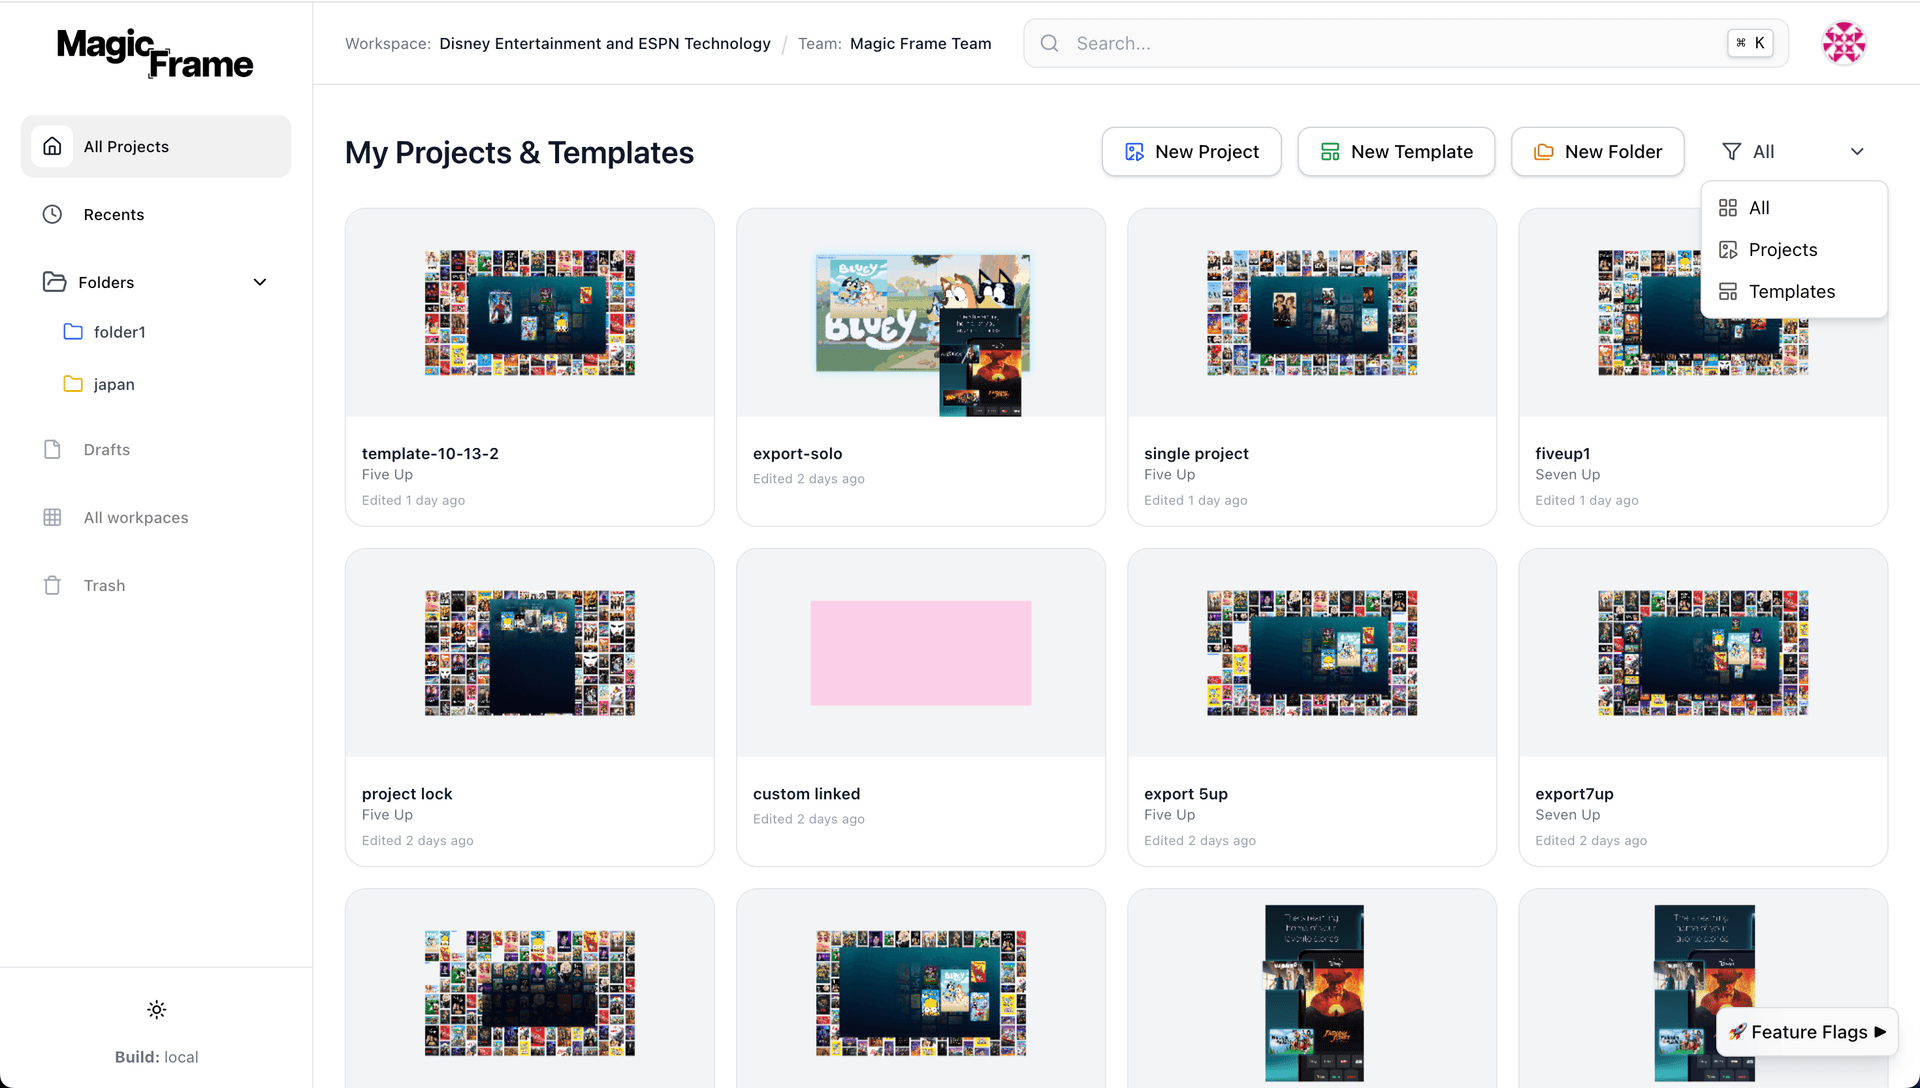Select Templates filter option
This screenshot has height=1088, width=1920.
tap(1791, 292)
